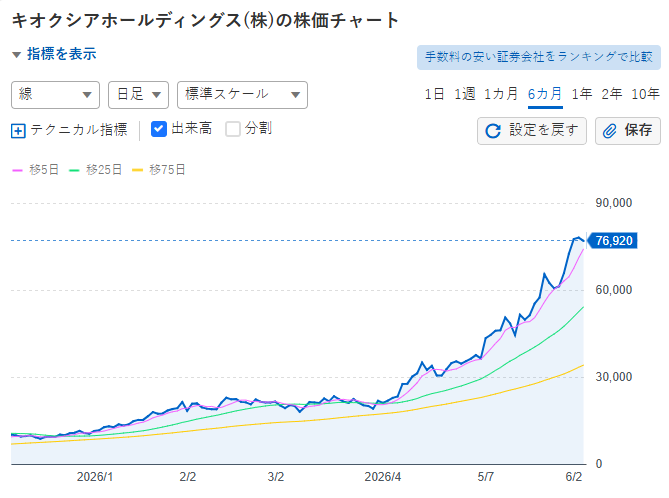Open the 手数料の安い証券会社をランキングで比較 link
This screenshot has height=498, width=669.
click(x=539, y=57)
